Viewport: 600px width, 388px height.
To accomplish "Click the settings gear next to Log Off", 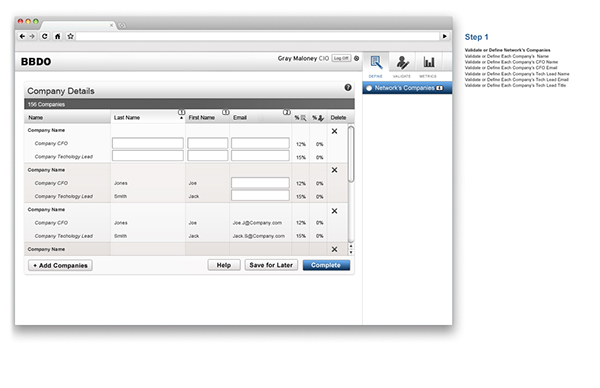I will tap(356, 58).
